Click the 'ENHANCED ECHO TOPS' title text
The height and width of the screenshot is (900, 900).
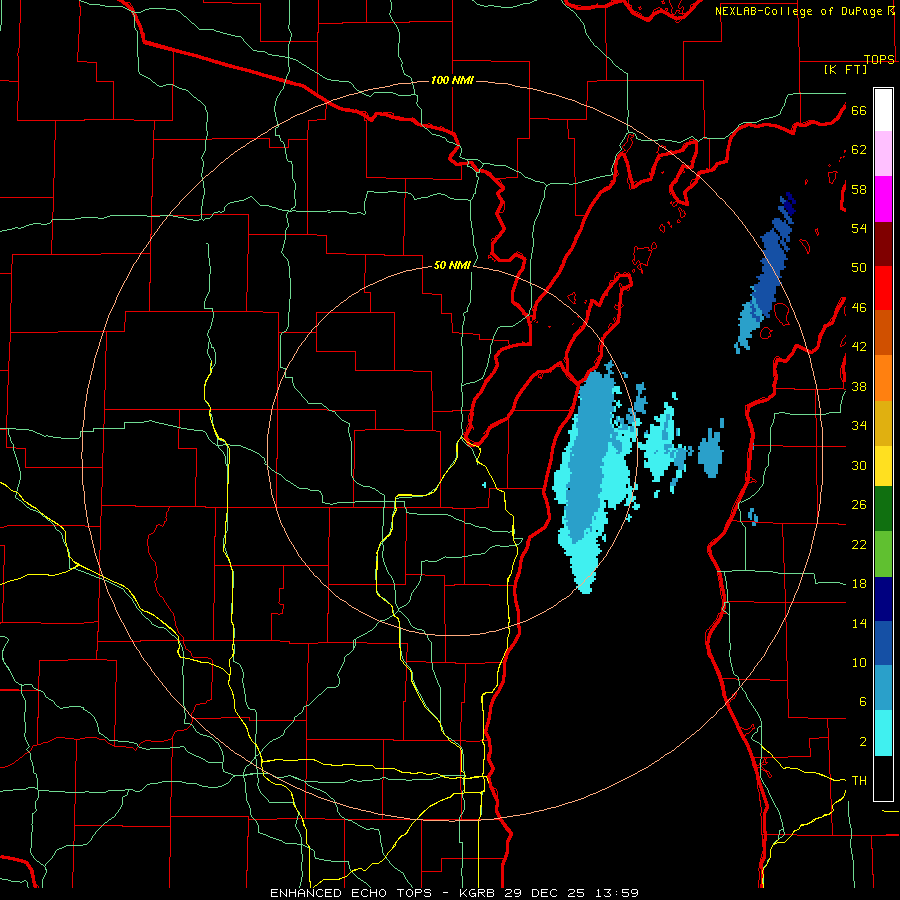[x=352, y=893]
